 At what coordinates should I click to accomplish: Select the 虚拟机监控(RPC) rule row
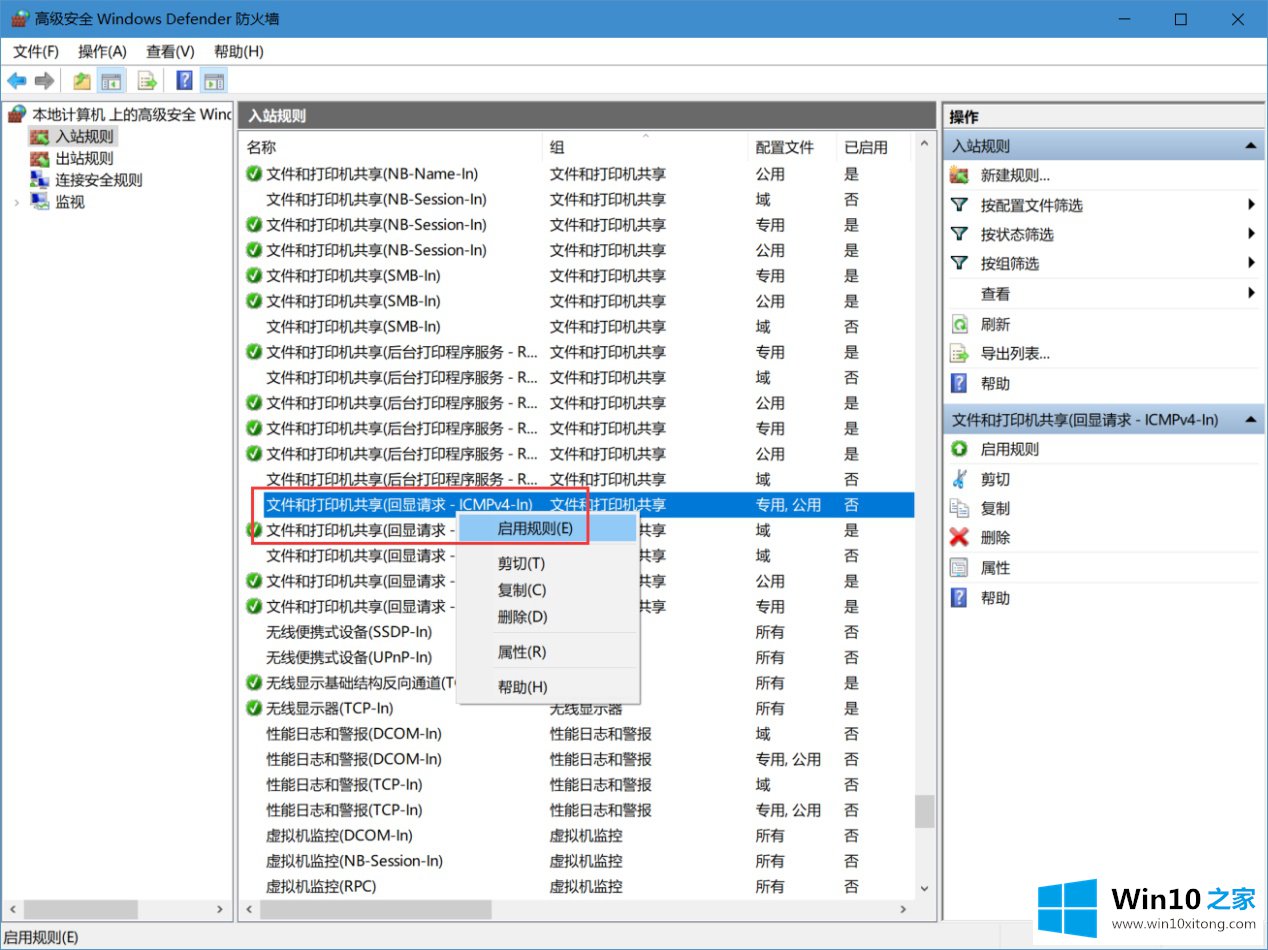578,886
